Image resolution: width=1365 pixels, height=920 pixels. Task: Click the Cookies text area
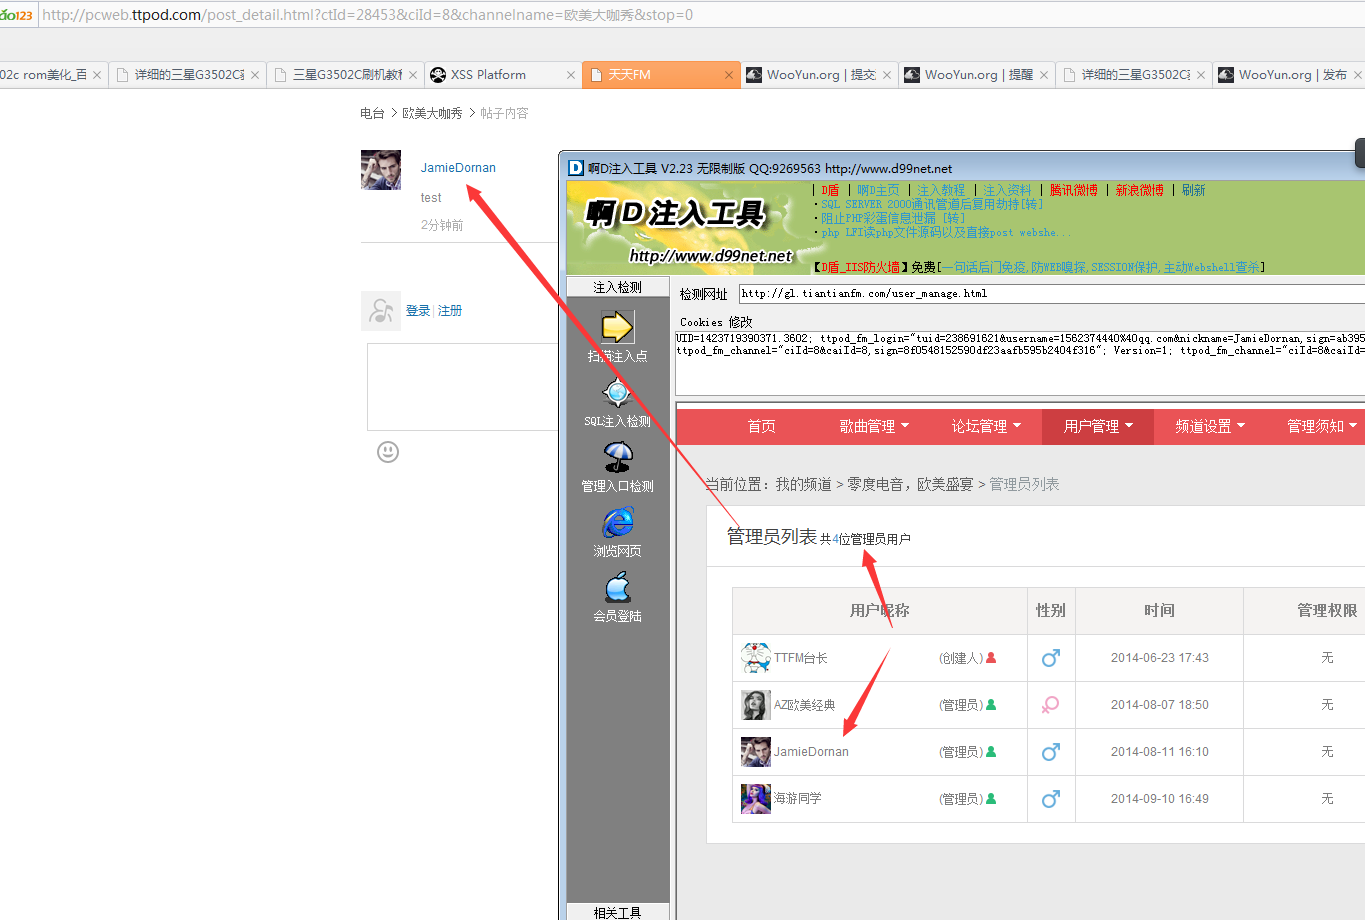coord(1020,363)
